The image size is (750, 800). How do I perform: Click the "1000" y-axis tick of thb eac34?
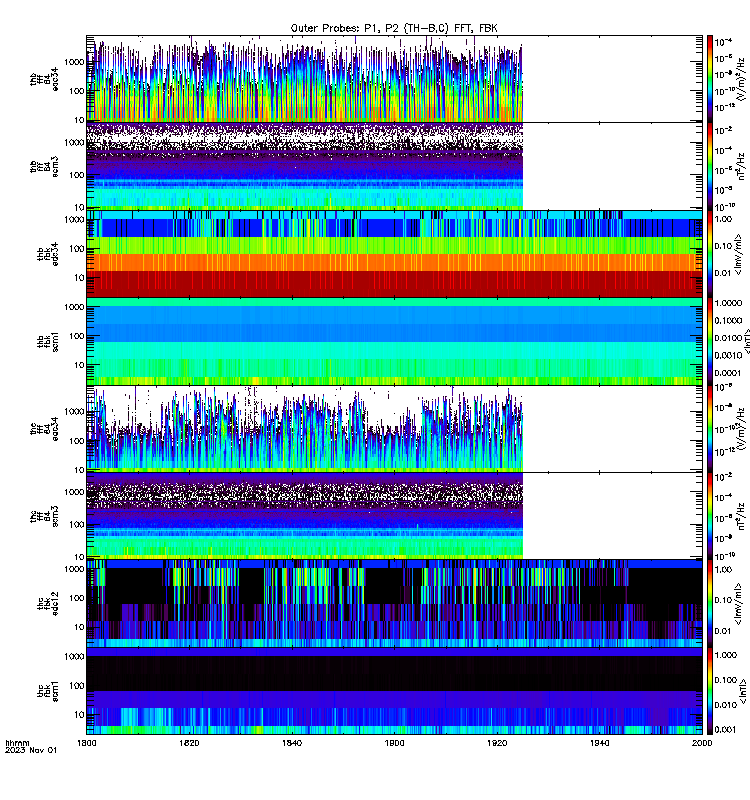(74, 62)
